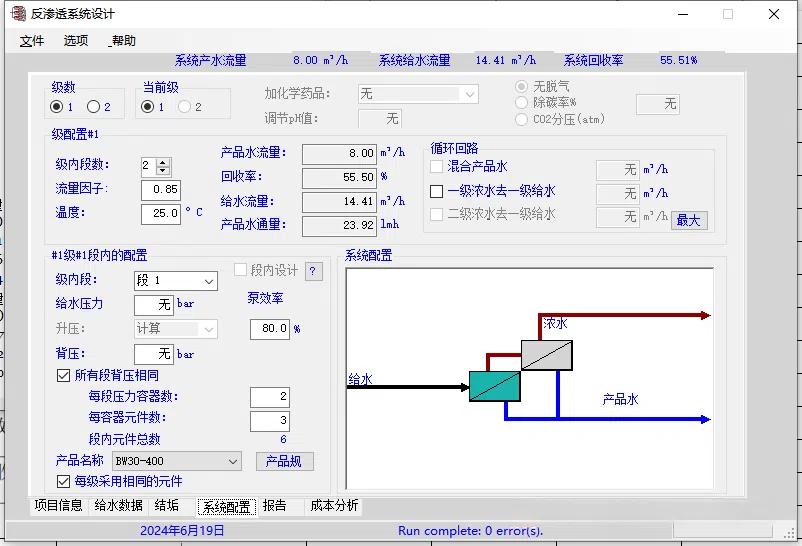This screenshot has width=802, height=546.
Task: Toggle 混合产品水 checkbox
Action: (436, 167)
